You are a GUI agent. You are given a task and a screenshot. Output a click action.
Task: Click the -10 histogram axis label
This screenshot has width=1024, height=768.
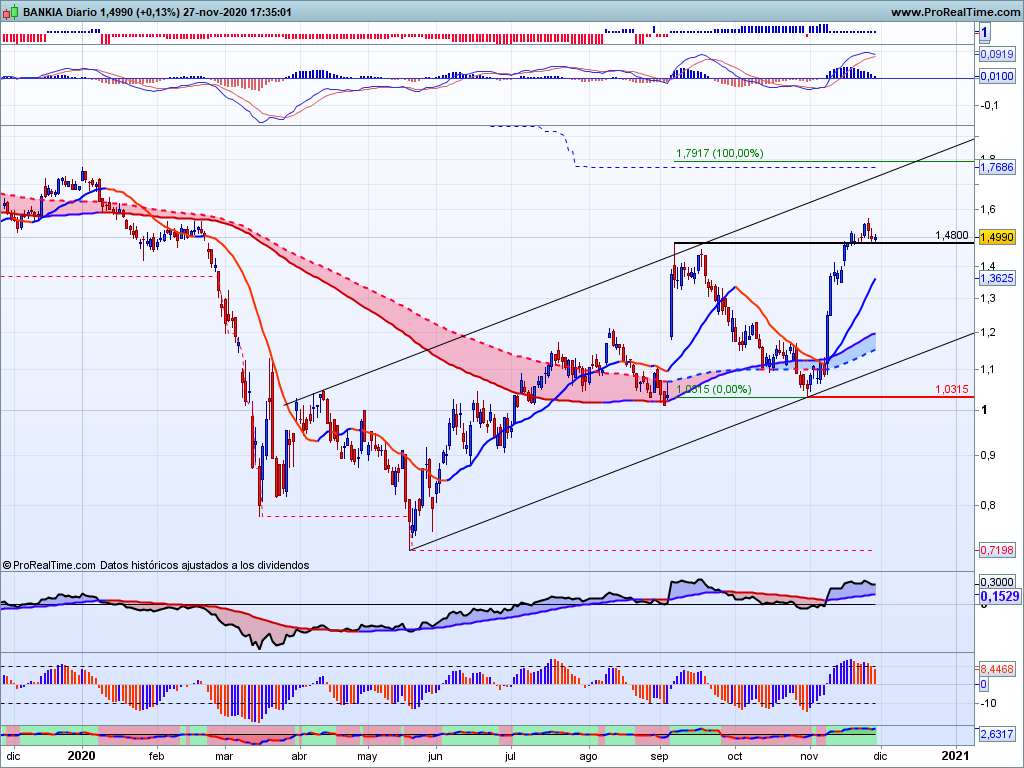(988, 703)
